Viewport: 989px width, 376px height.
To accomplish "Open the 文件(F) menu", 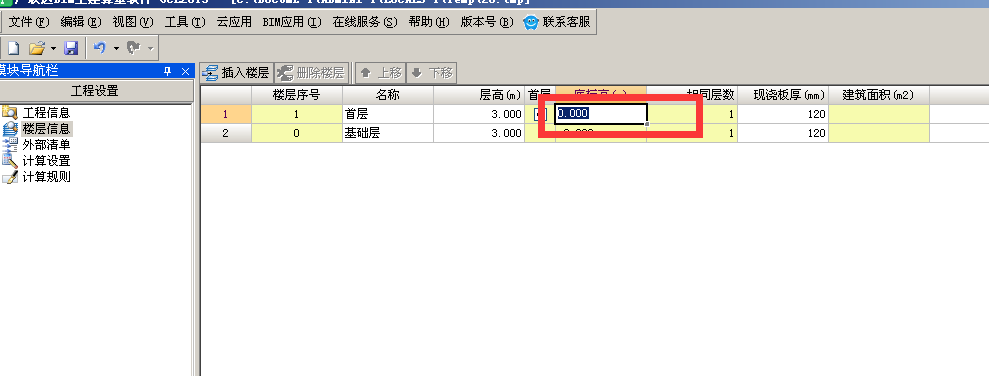I will click(29, 22).
